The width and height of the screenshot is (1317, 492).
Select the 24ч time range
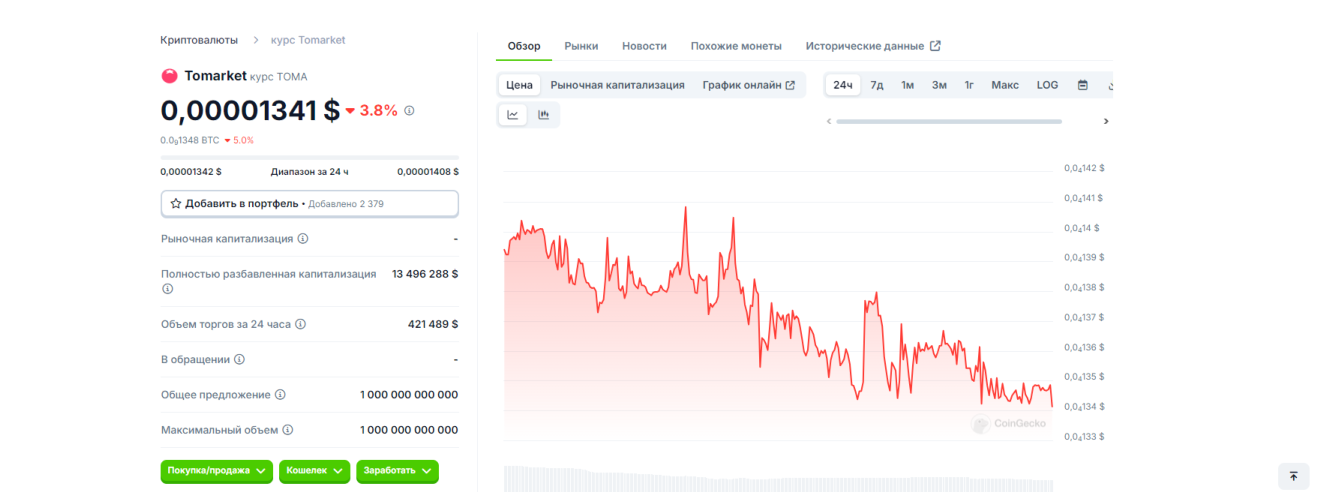click(x=843, y=85)
